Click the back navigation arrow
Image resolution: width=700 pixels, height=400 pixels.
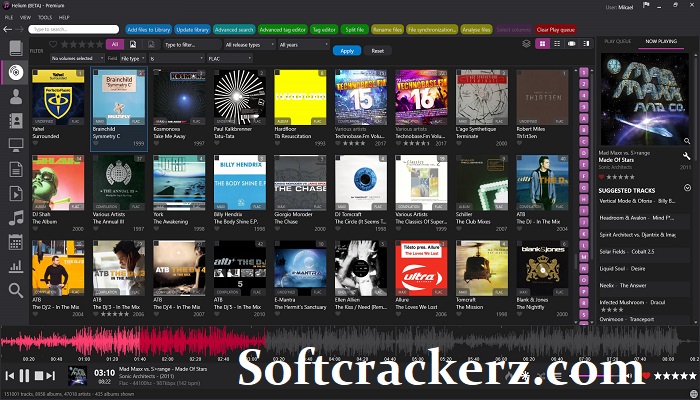pos(8,29)
